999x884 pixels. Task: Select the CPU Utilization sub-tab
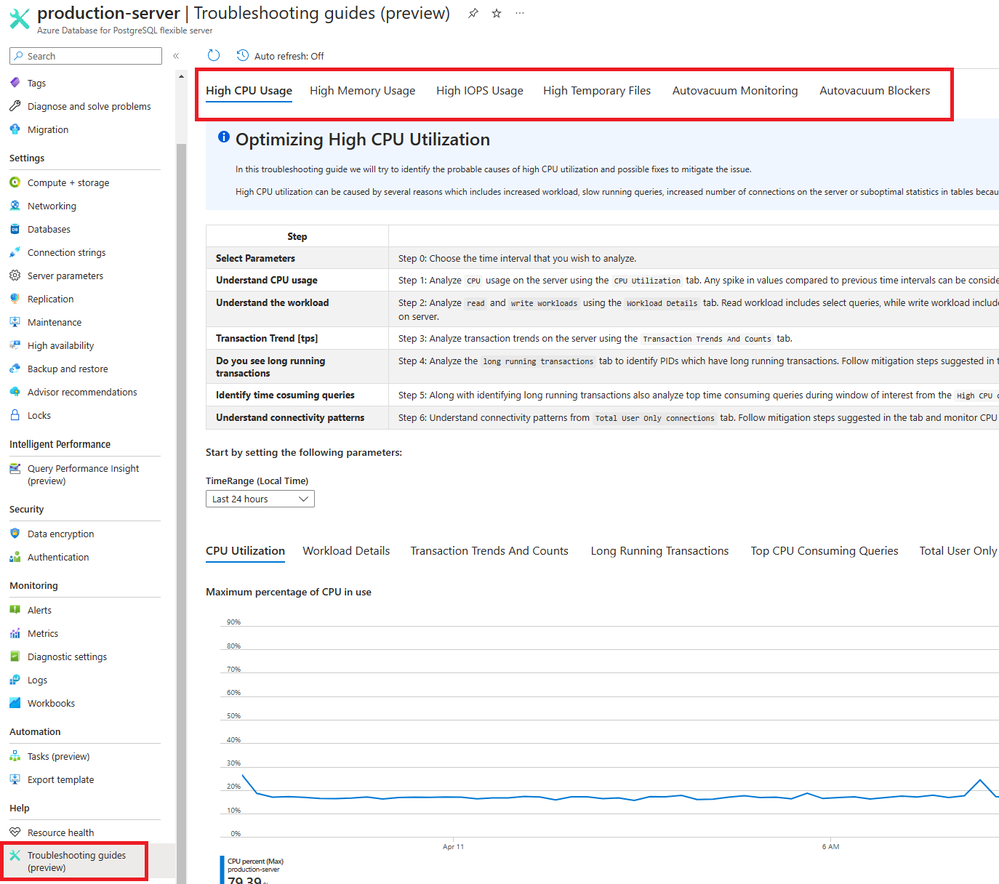coord(245,551)
